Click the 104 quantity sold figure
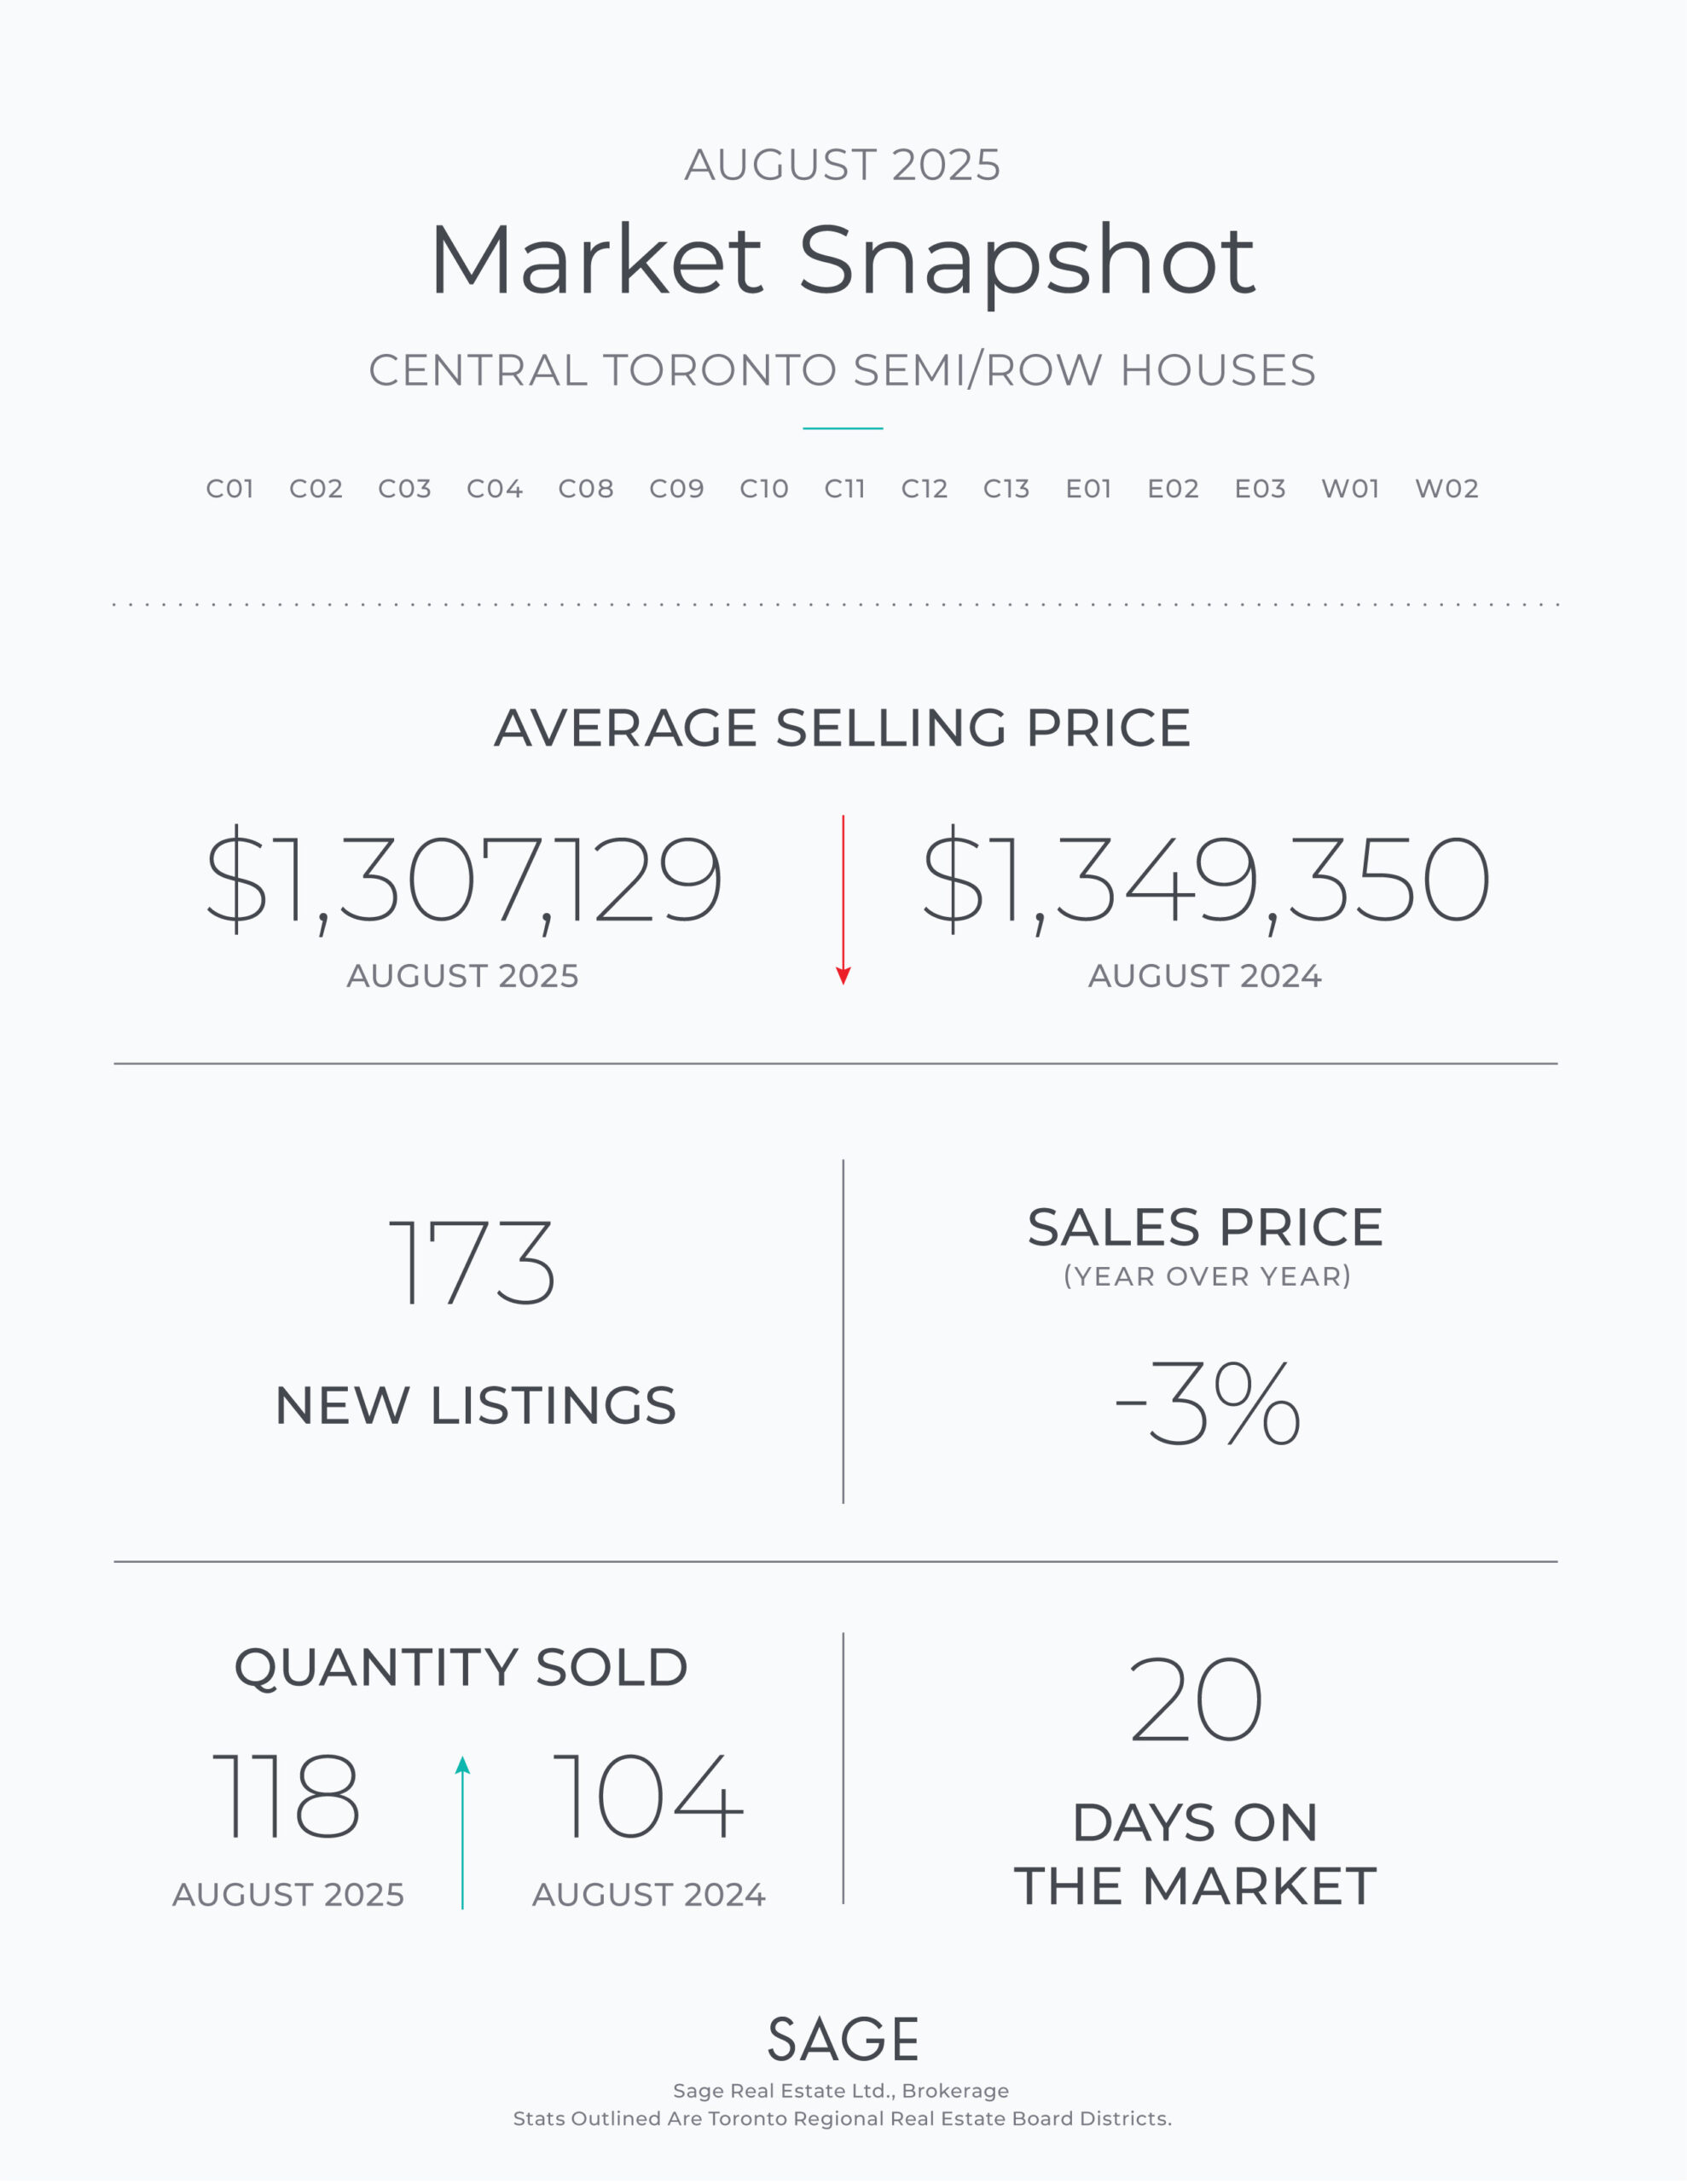1687x2184 pixels. pos(648,1797)
